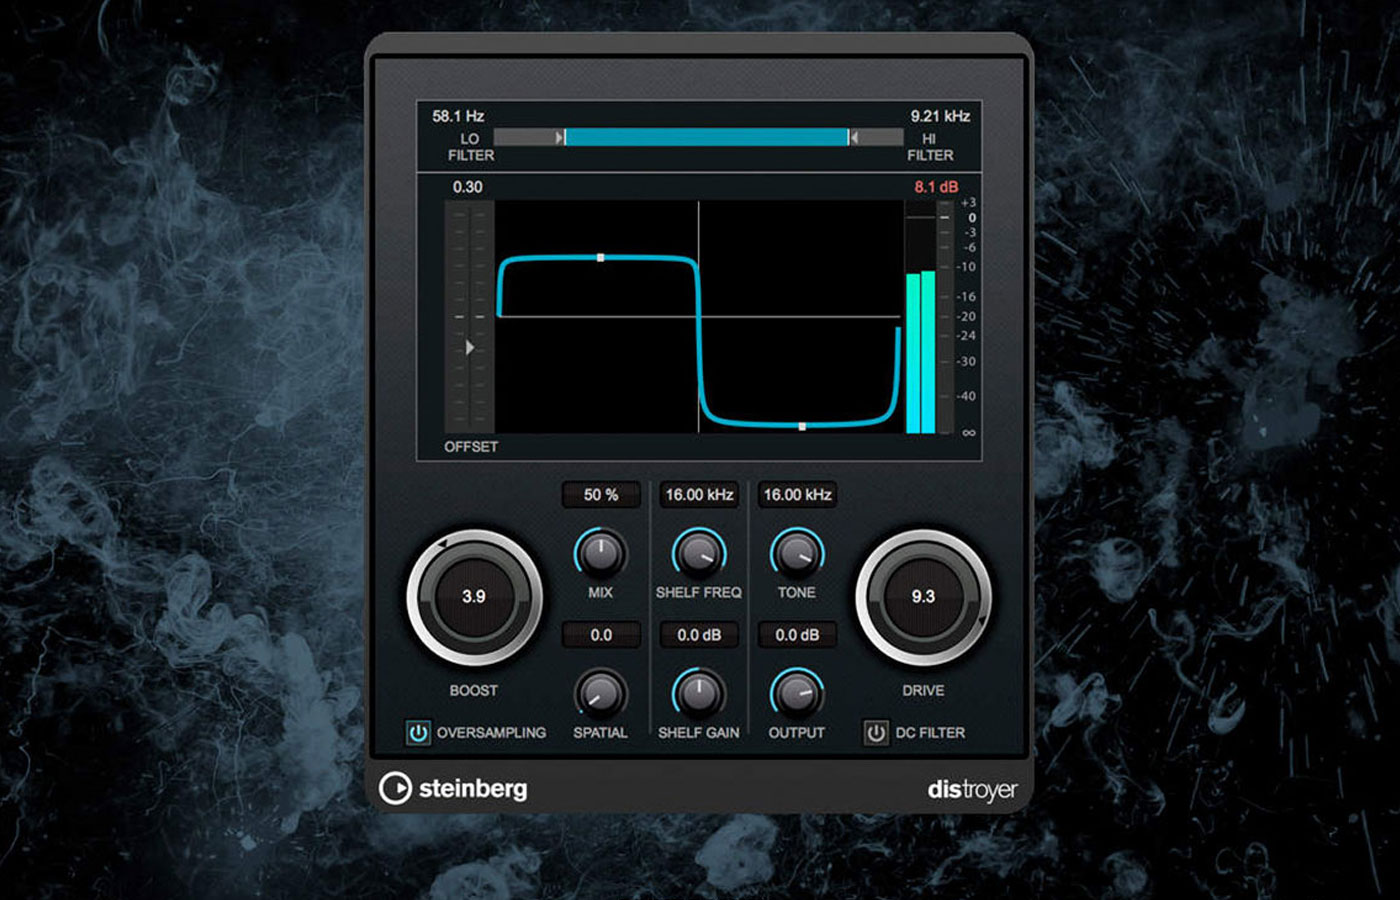Click the blue filter range bar
Viewport: 1400px width, 900px height.
(x=707, y=137)
